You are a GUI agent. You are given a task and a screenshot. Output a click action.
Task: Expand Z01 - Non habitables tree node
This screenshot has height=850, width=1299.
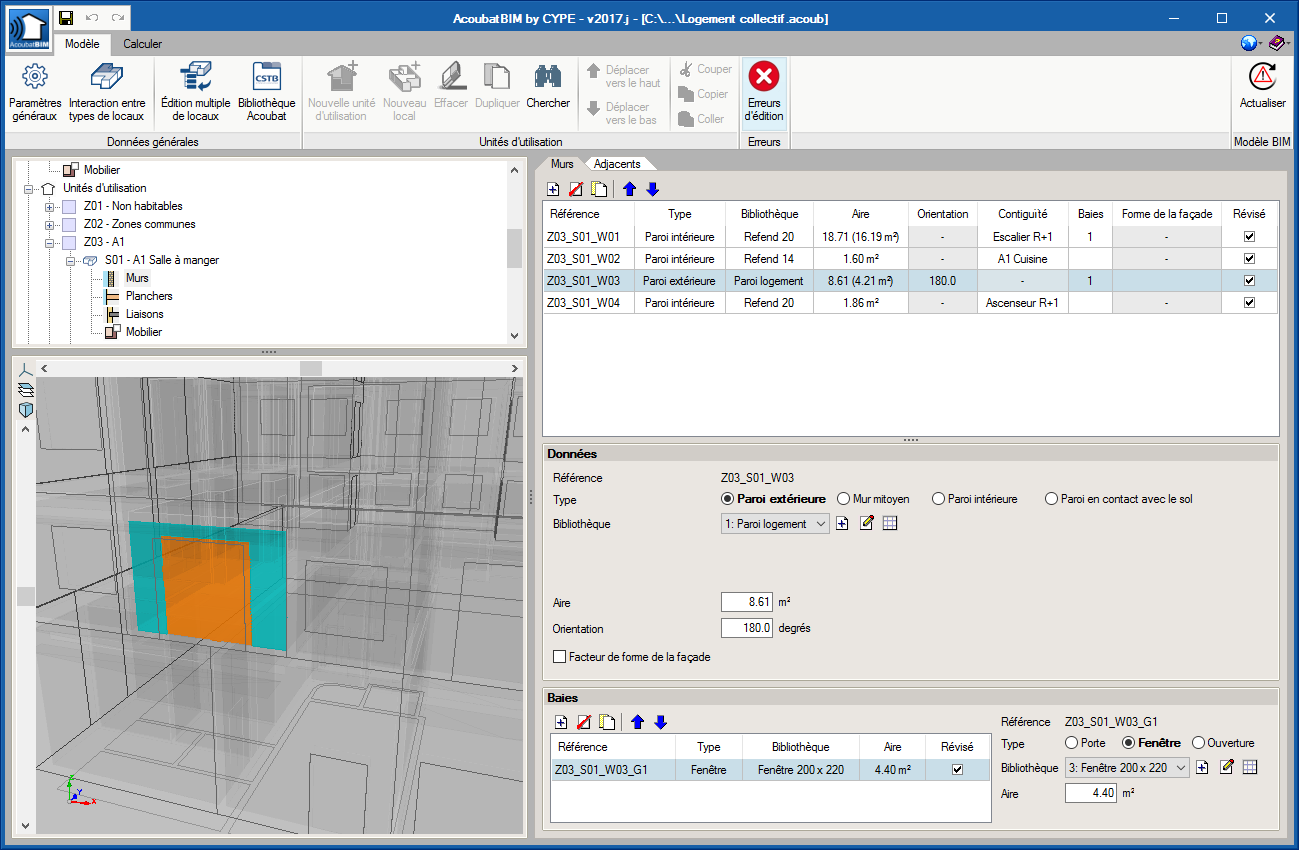click(49, 206)
